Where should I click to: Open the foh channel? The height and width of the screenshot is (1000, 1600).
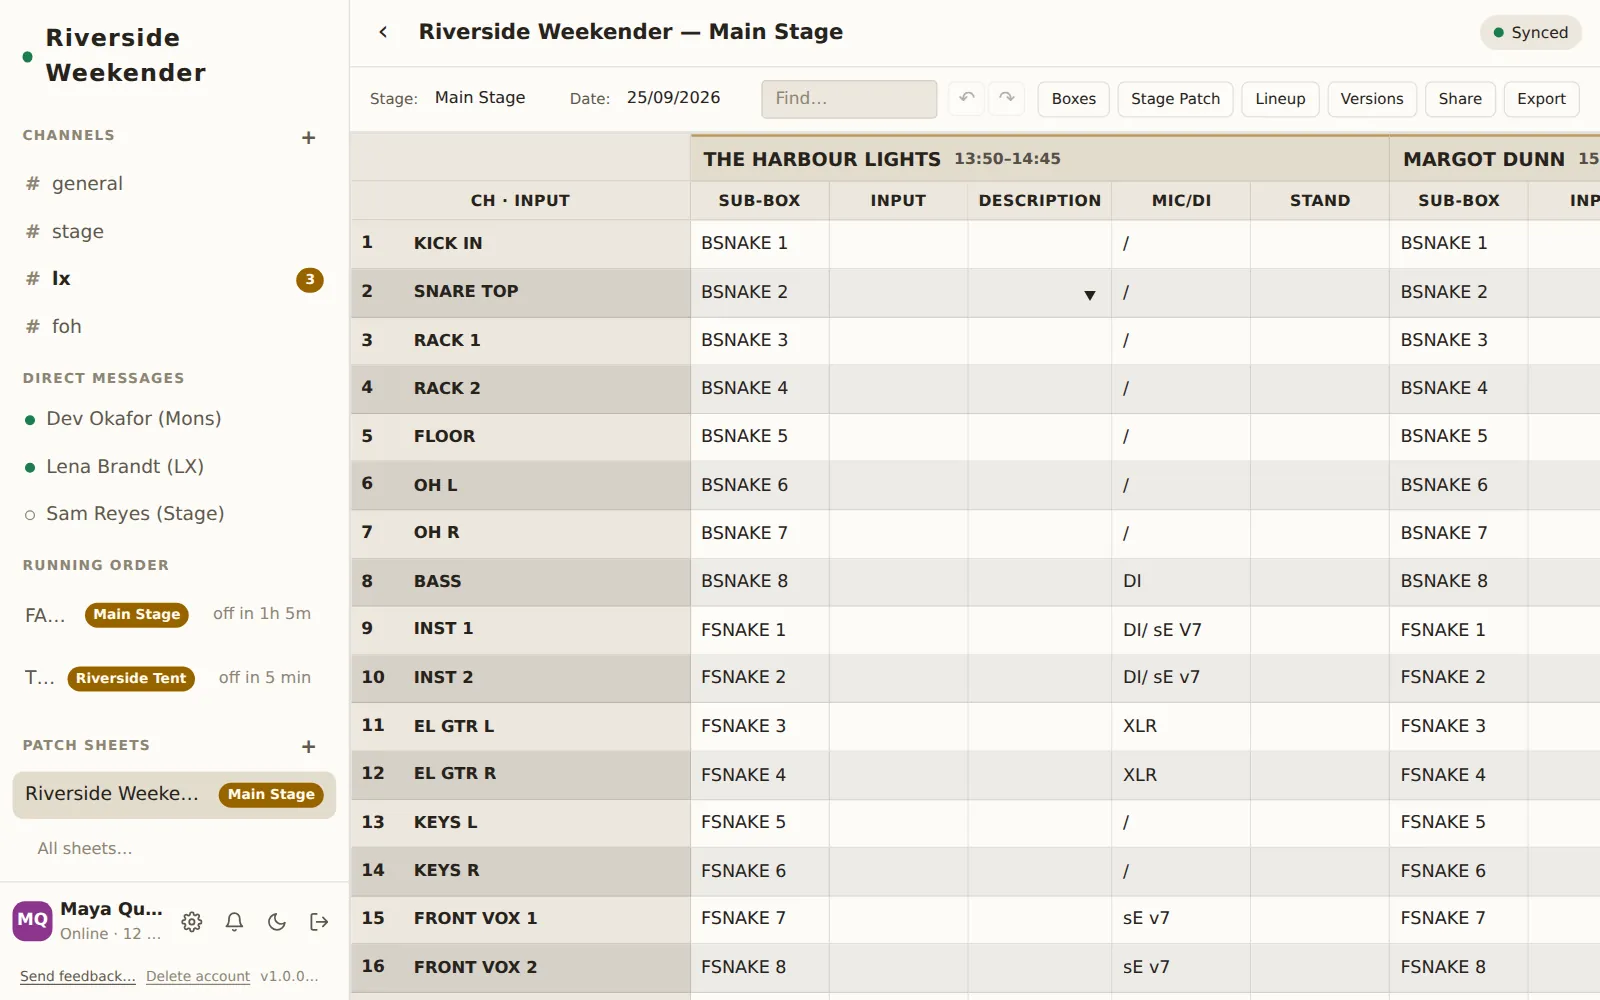(x=174, y=327)
